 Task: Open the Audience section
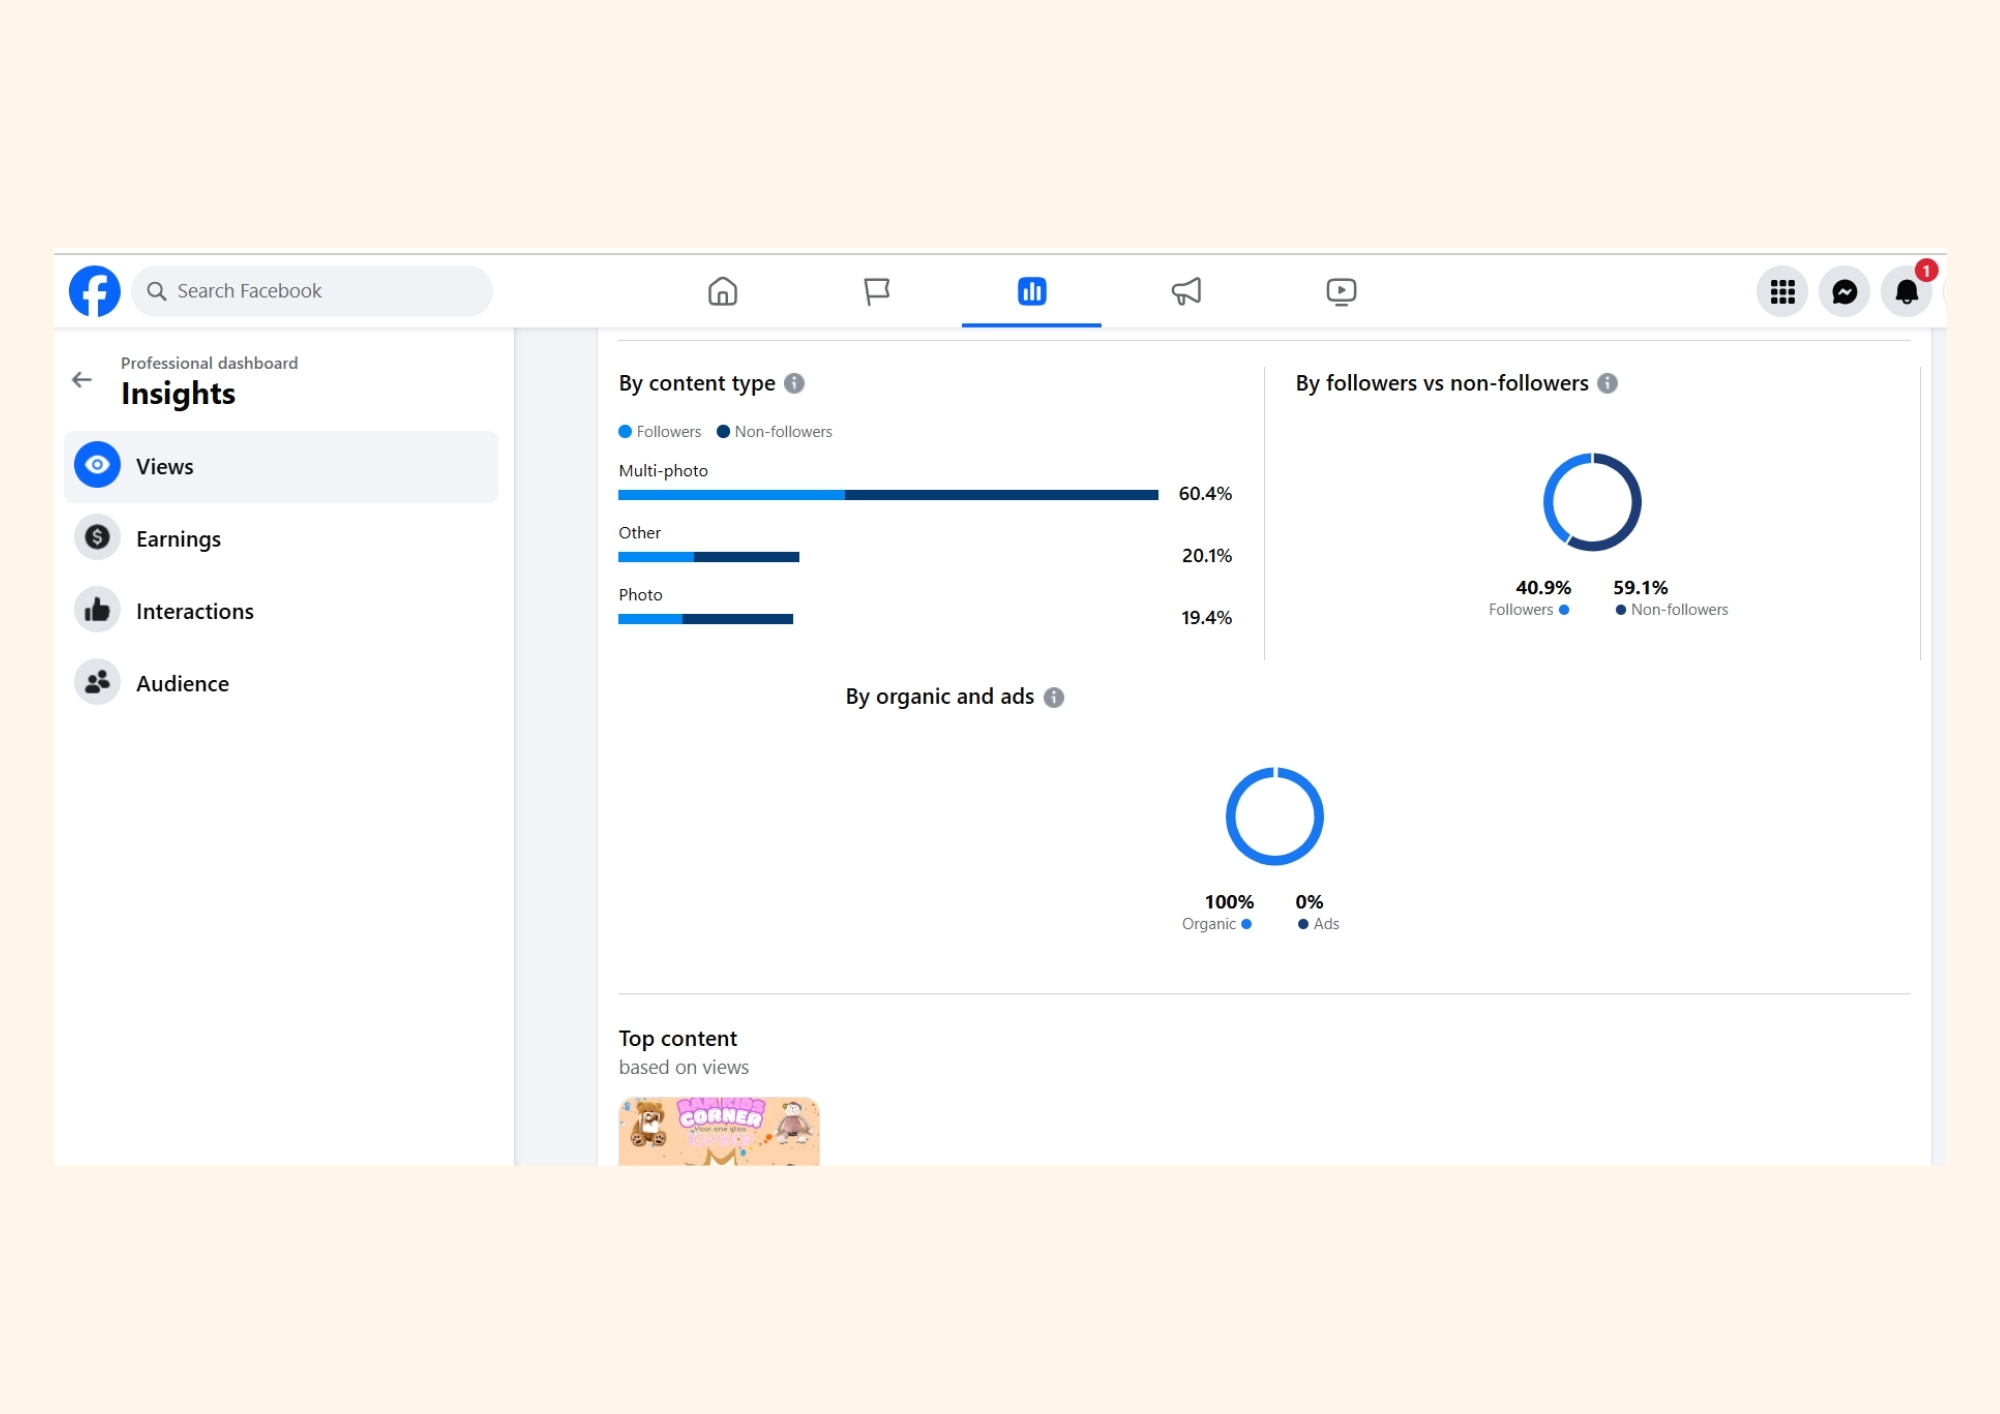click(281, 683)
